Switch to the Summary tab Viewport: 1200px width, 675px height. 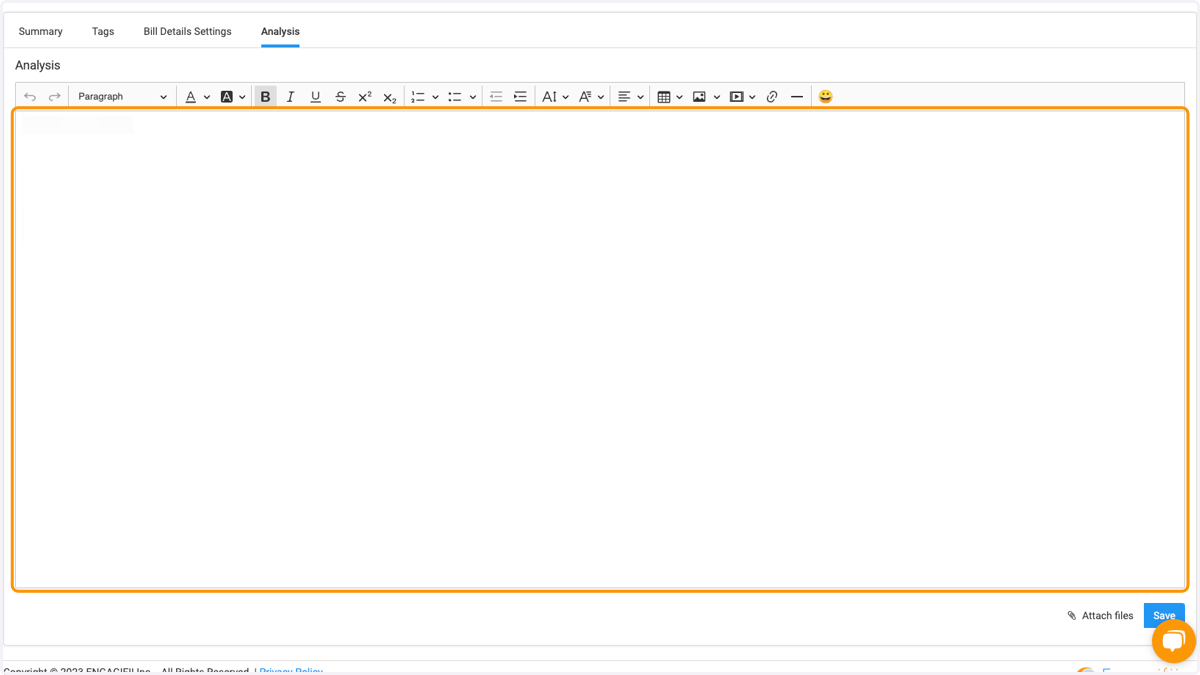point(41,31)
